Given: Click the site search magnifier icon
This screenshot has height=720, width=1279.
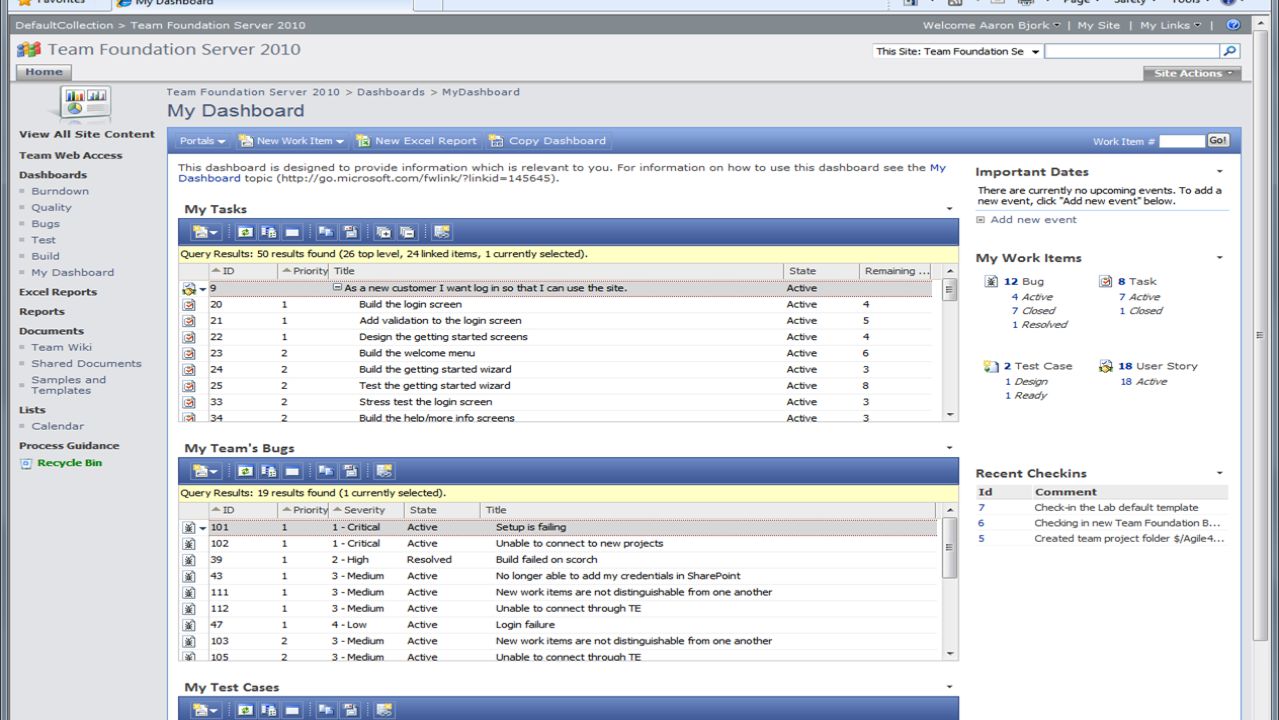Looking at the screenshot, I should coord(1230,51).
